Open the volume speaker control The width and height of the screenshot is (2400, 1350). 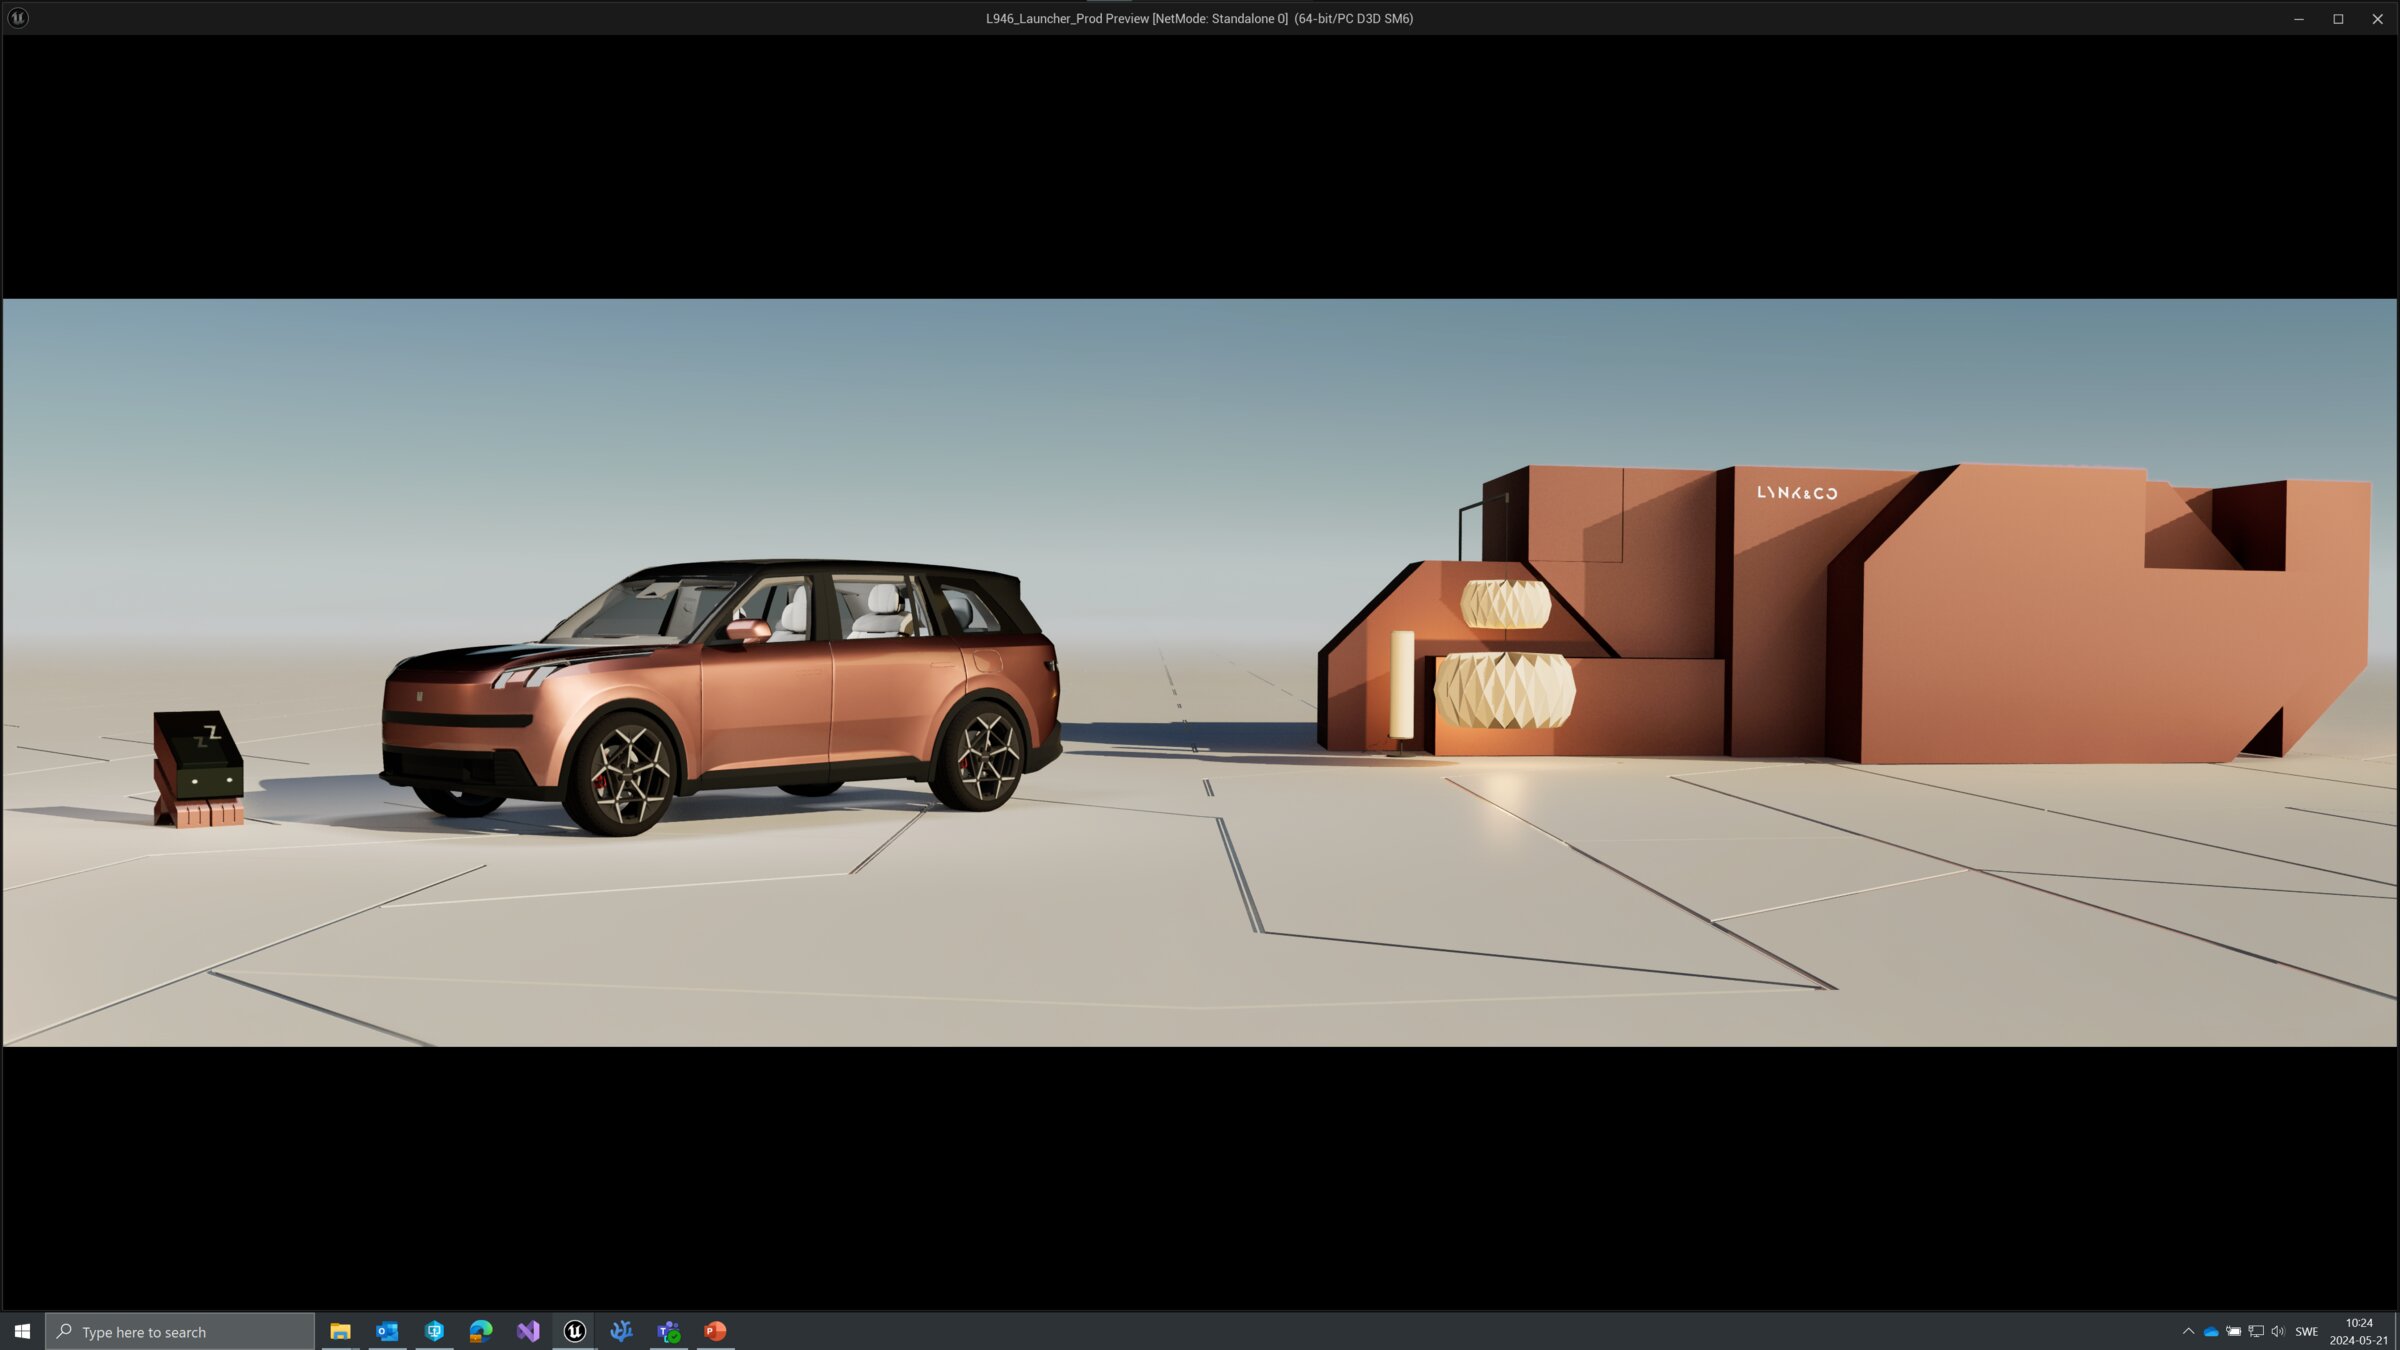(2278, 1331)
